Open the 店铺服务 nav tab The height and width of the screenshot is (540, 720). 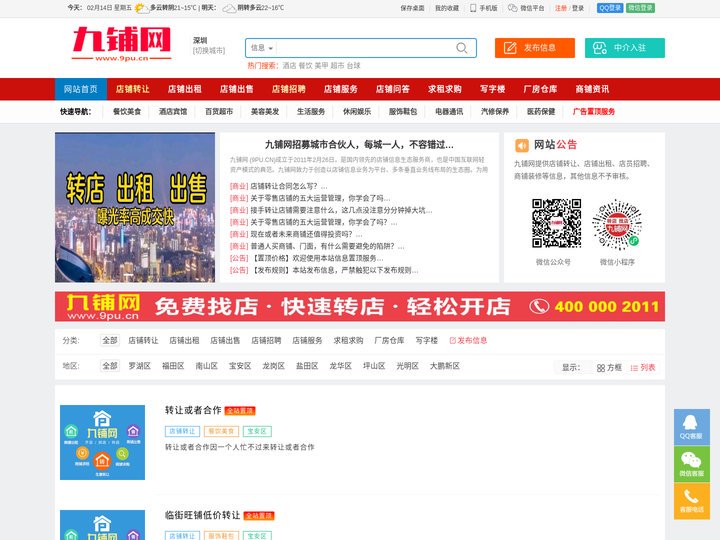click(x=341, y=89)
